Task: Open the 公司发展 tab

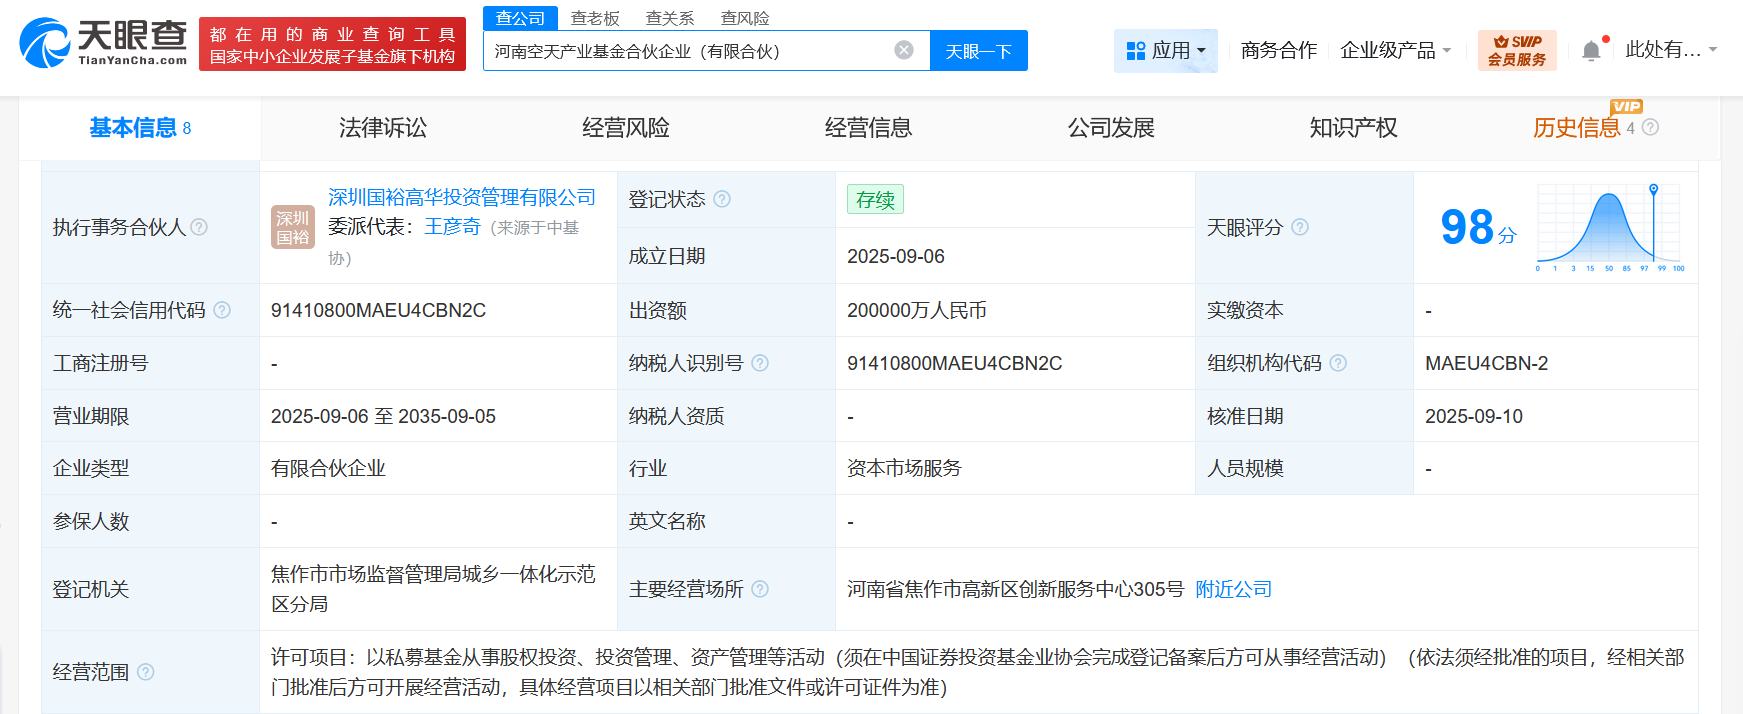Action: (x=1111, y=128)
